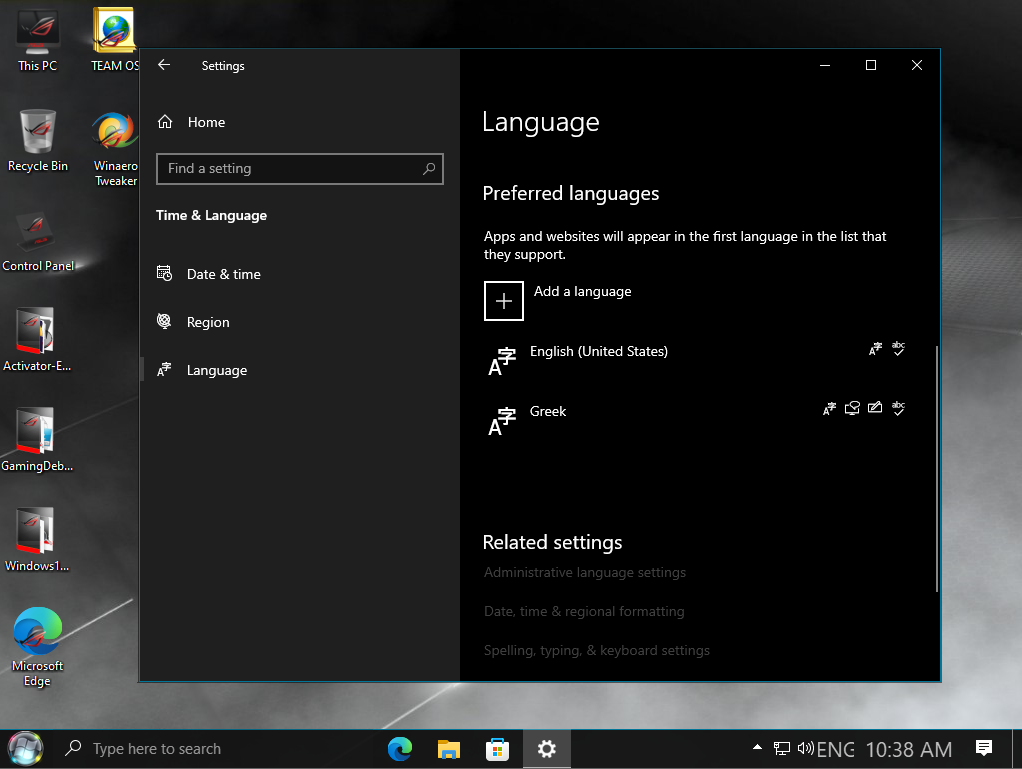Image resolution: width=1022 pixels, height=769 pixels.
Task: Click the Region globe icon
Action: tap(164, 321)
